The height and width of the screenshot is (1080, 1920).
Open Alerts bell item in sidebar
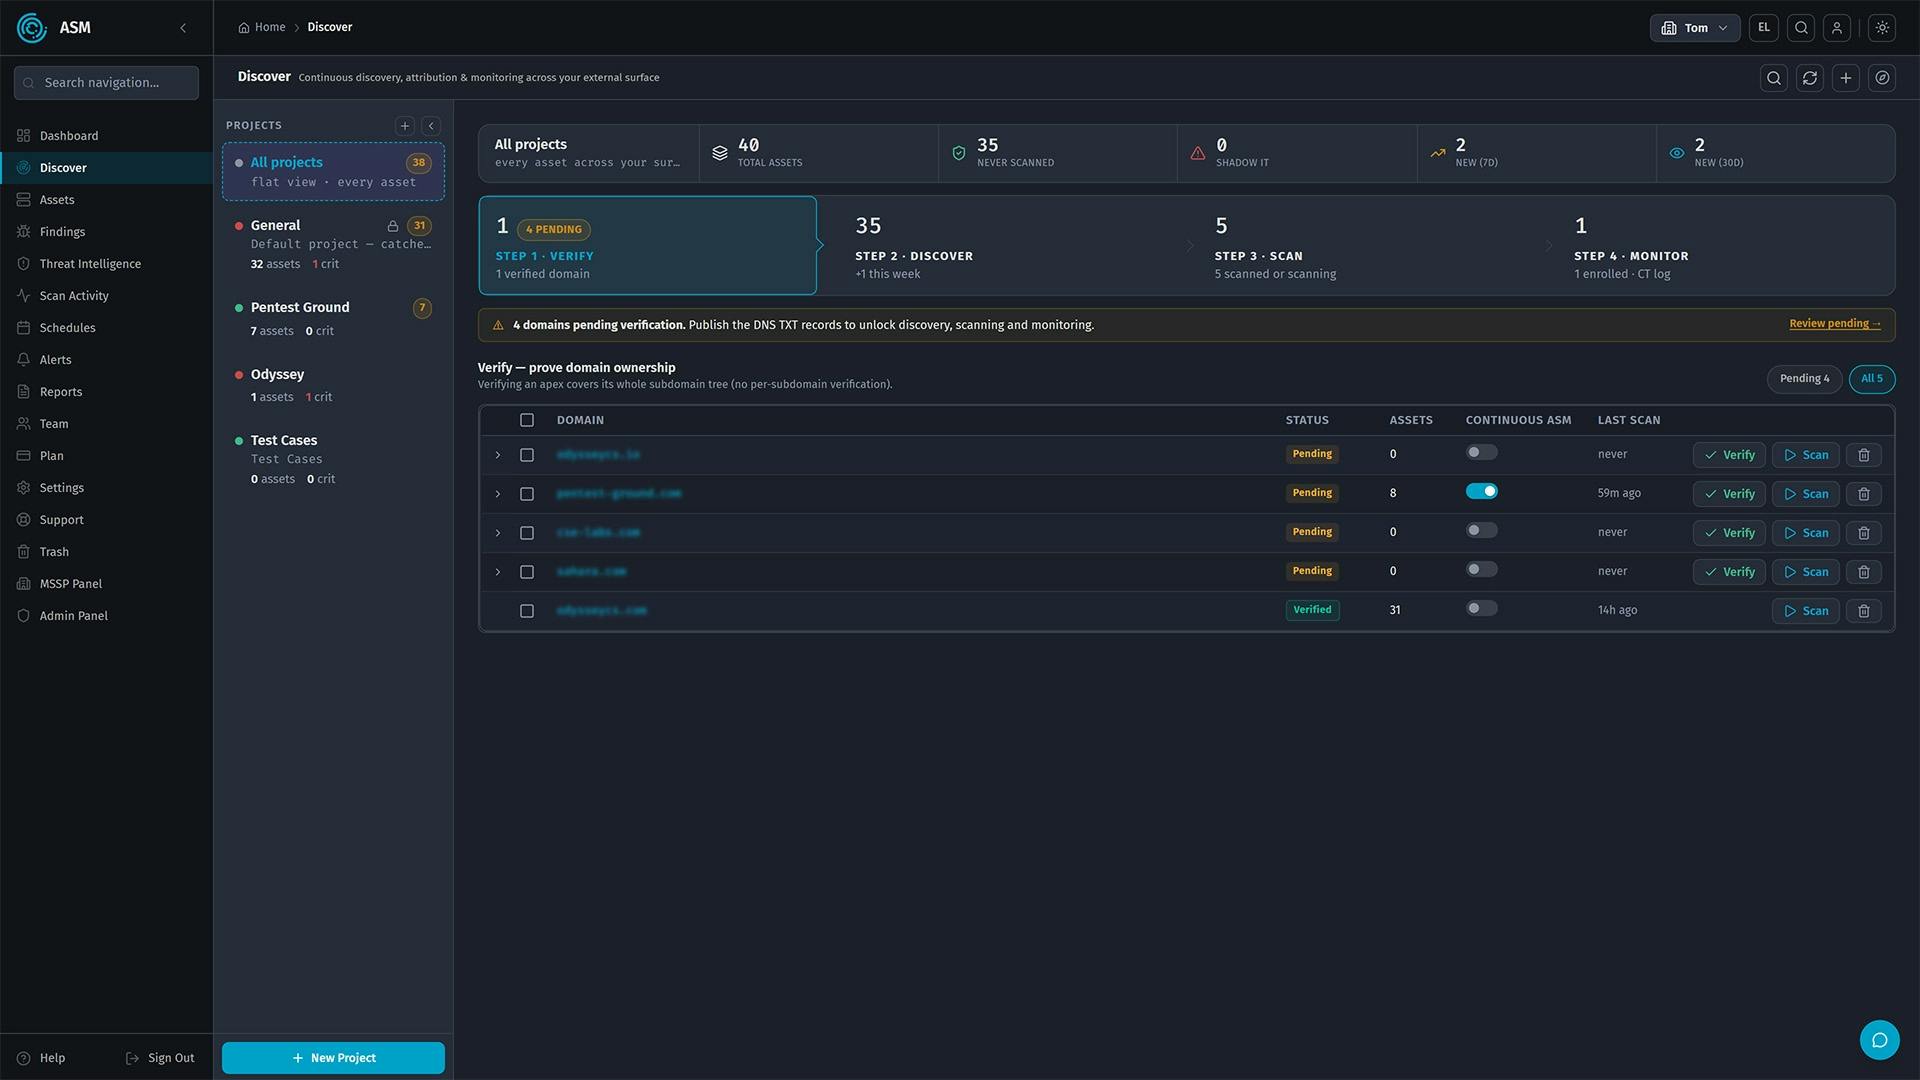tap(106, 360)
